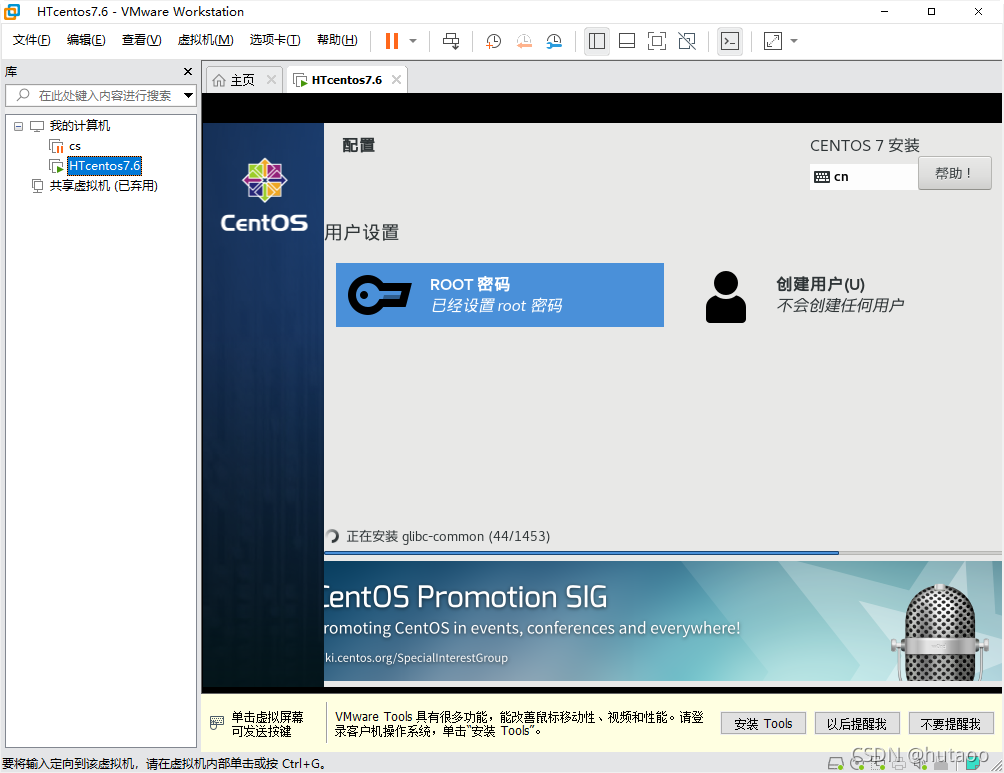Viewport: 1004px width, 773px height.
Task: Open stretch display dropdown arrow
Action: pos(794,41)
